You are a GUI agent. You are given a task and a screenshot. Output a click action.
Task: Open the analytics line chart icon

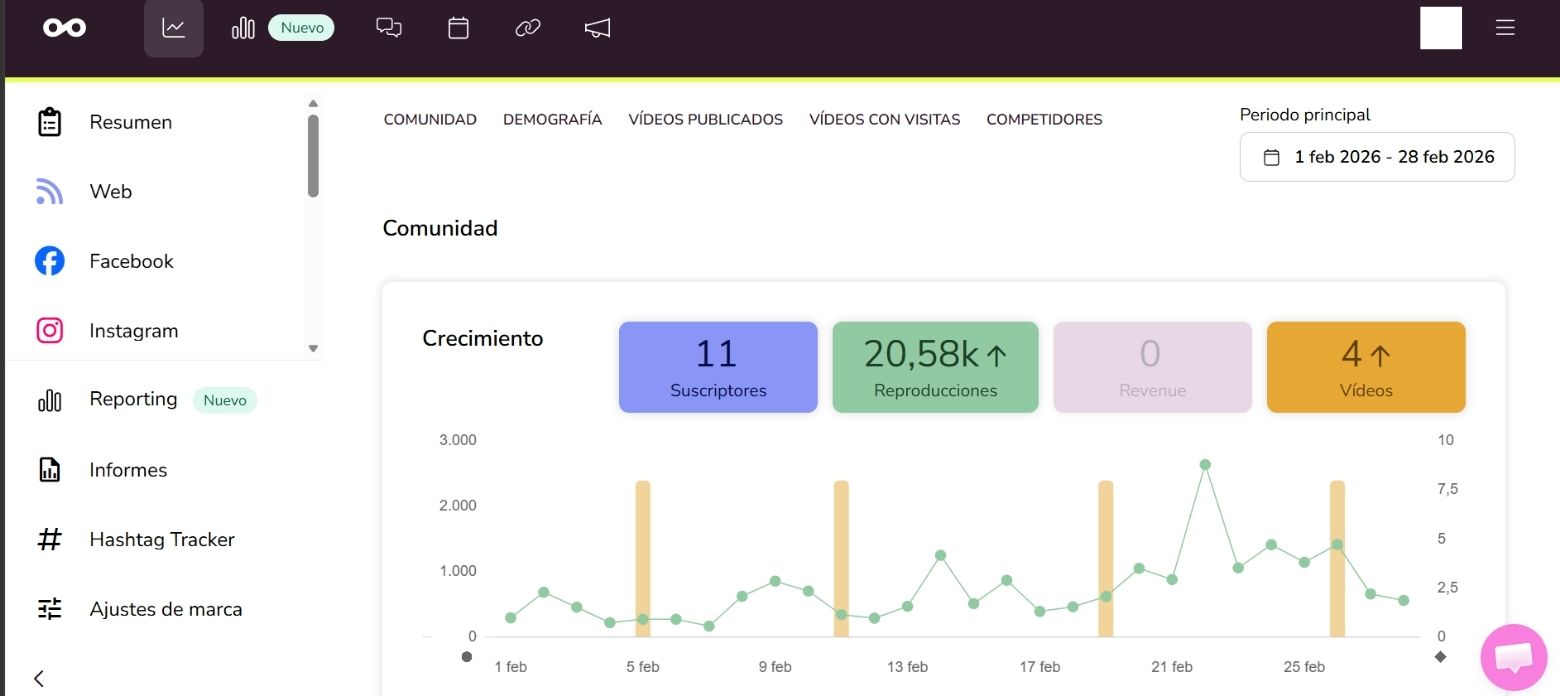coord(174,28)
